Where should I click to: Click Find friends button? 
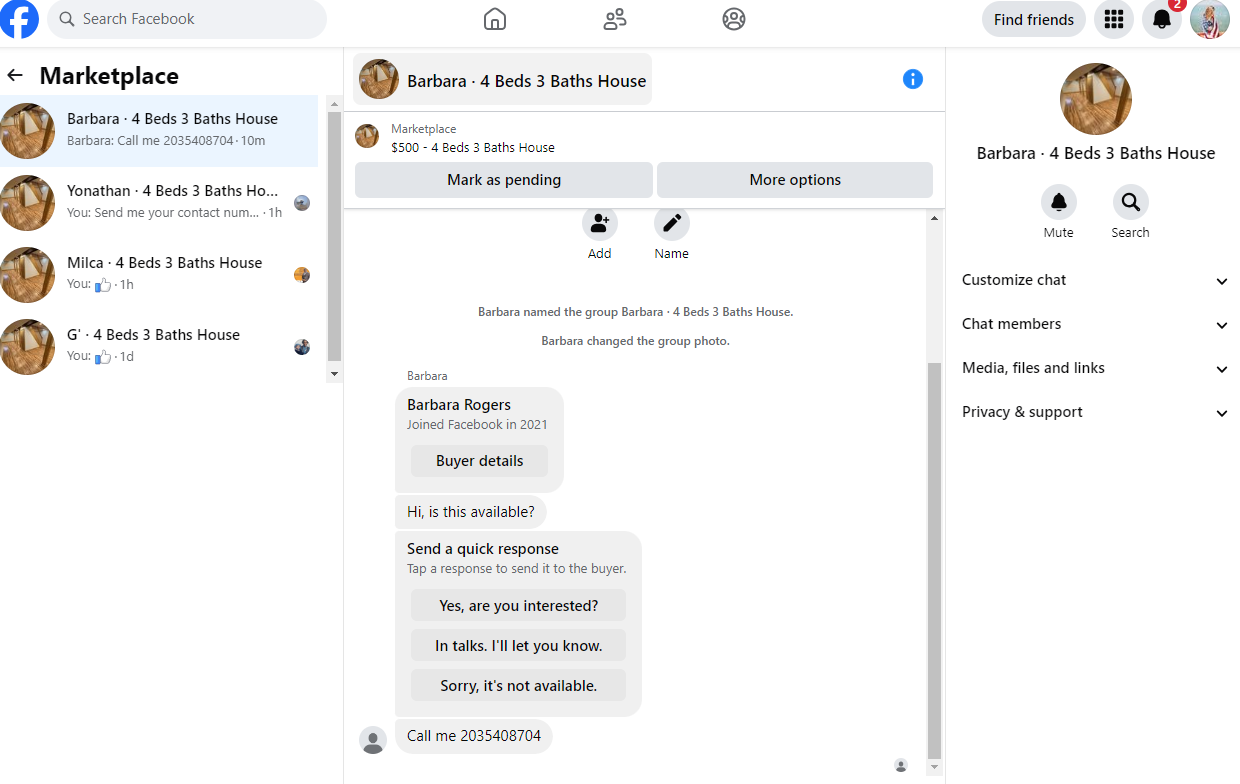[x=1034, y=19]
